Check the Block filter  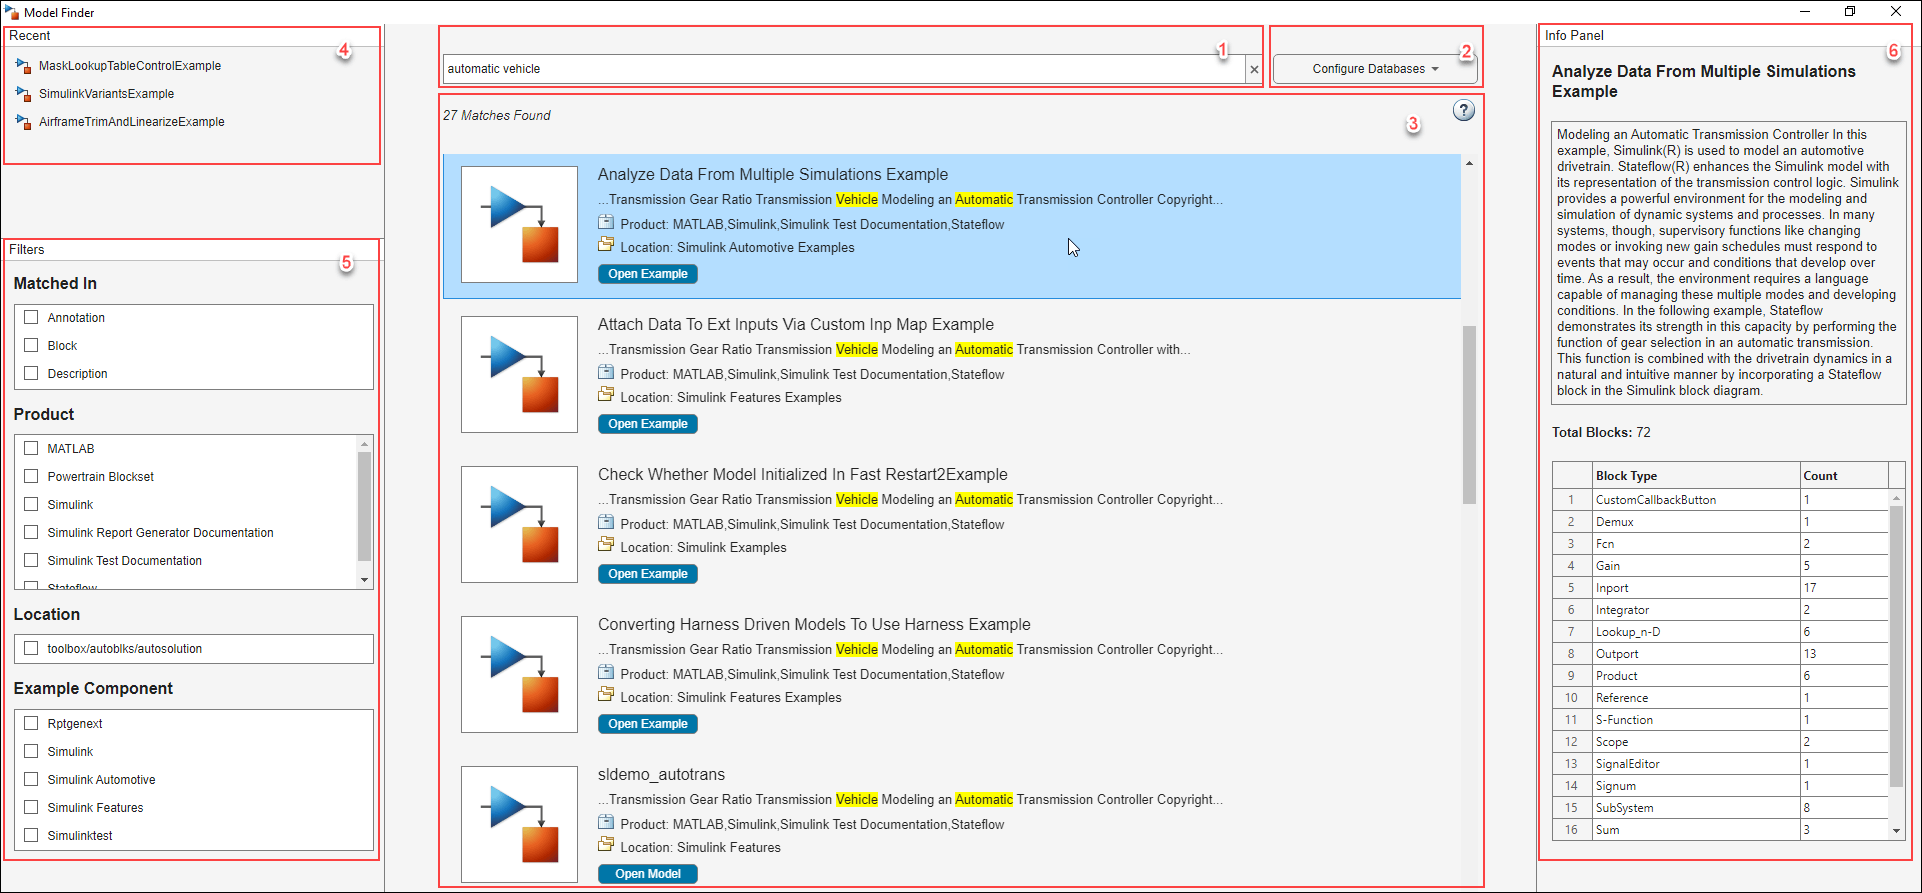[x=31, y=345]
